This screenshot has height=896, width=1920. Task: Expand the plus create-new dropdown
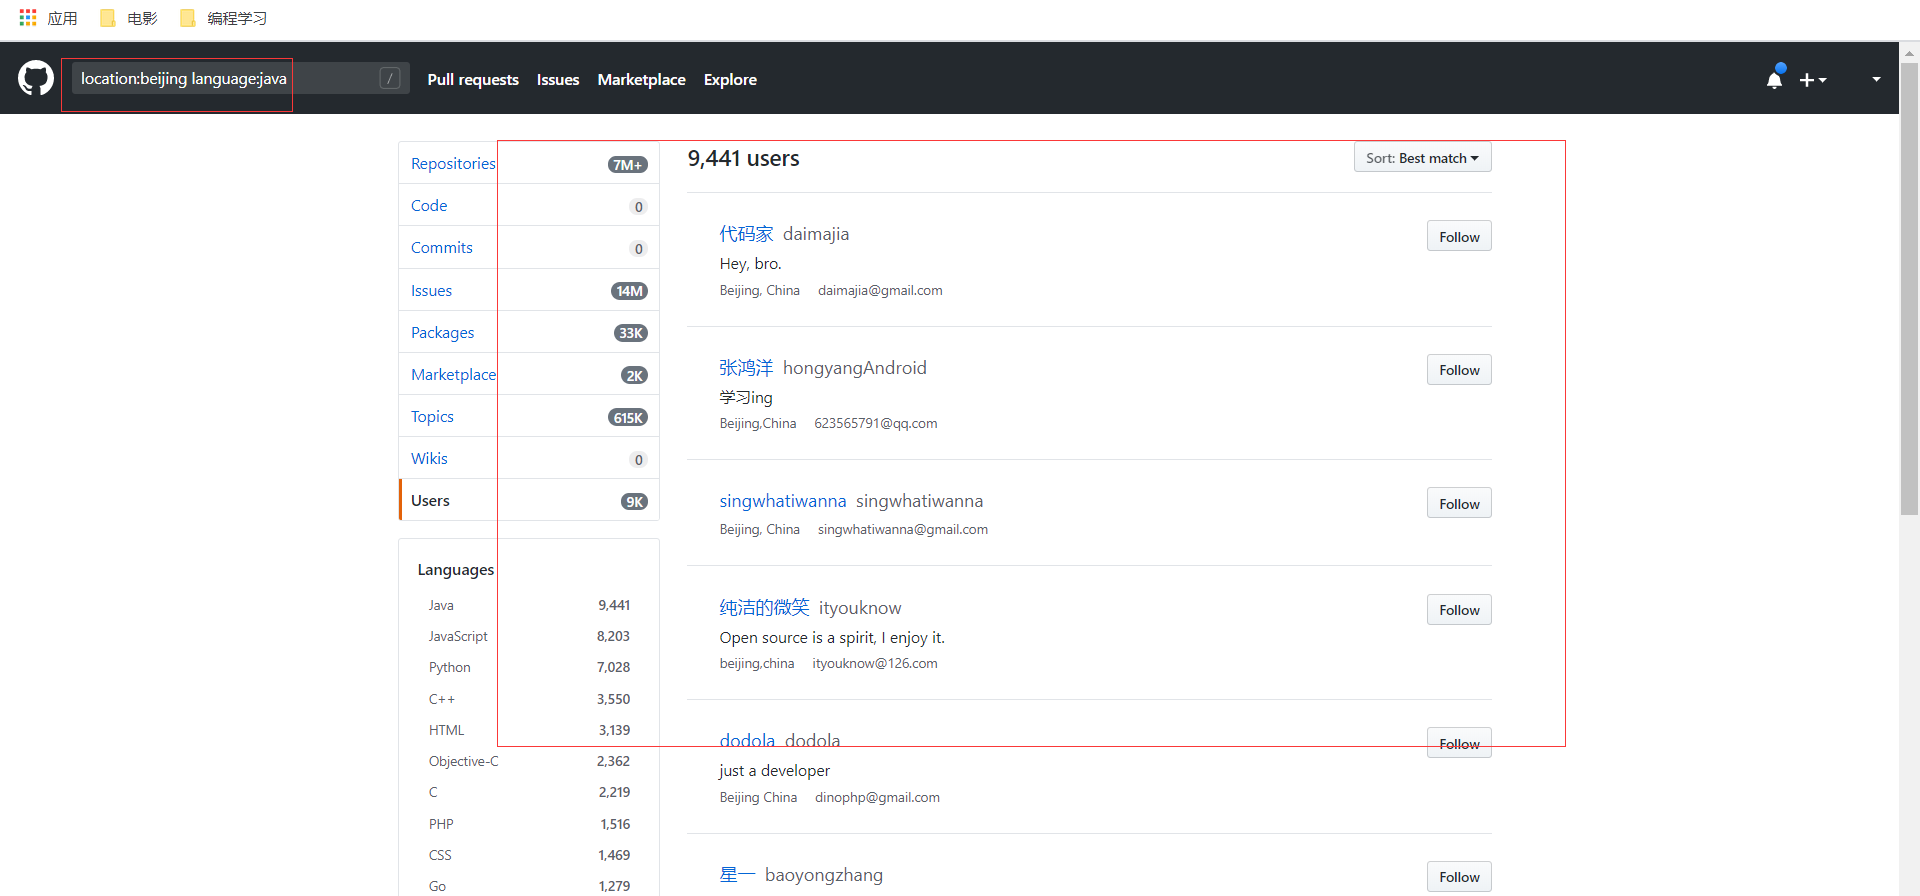(1813, 80)
